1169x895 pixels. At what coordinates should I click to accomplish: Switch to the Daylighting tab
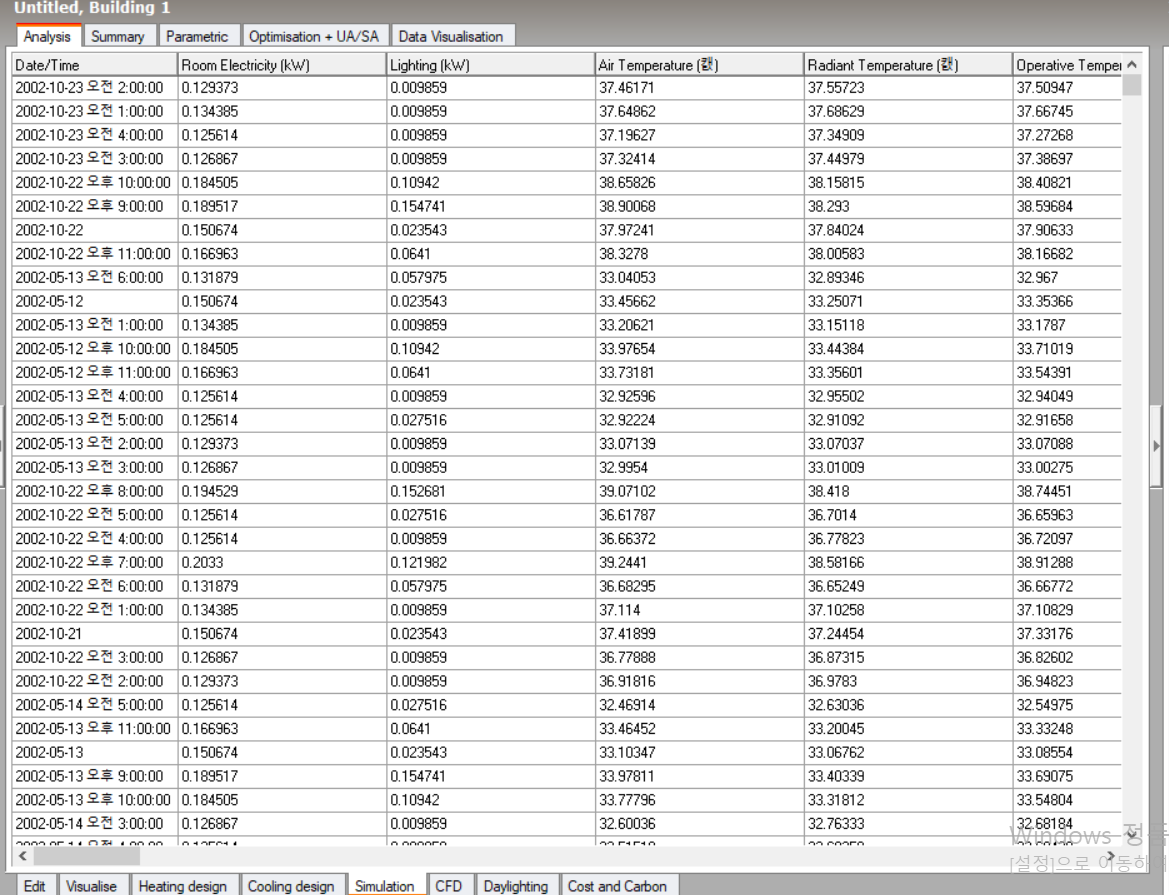[x=516, y=885]
